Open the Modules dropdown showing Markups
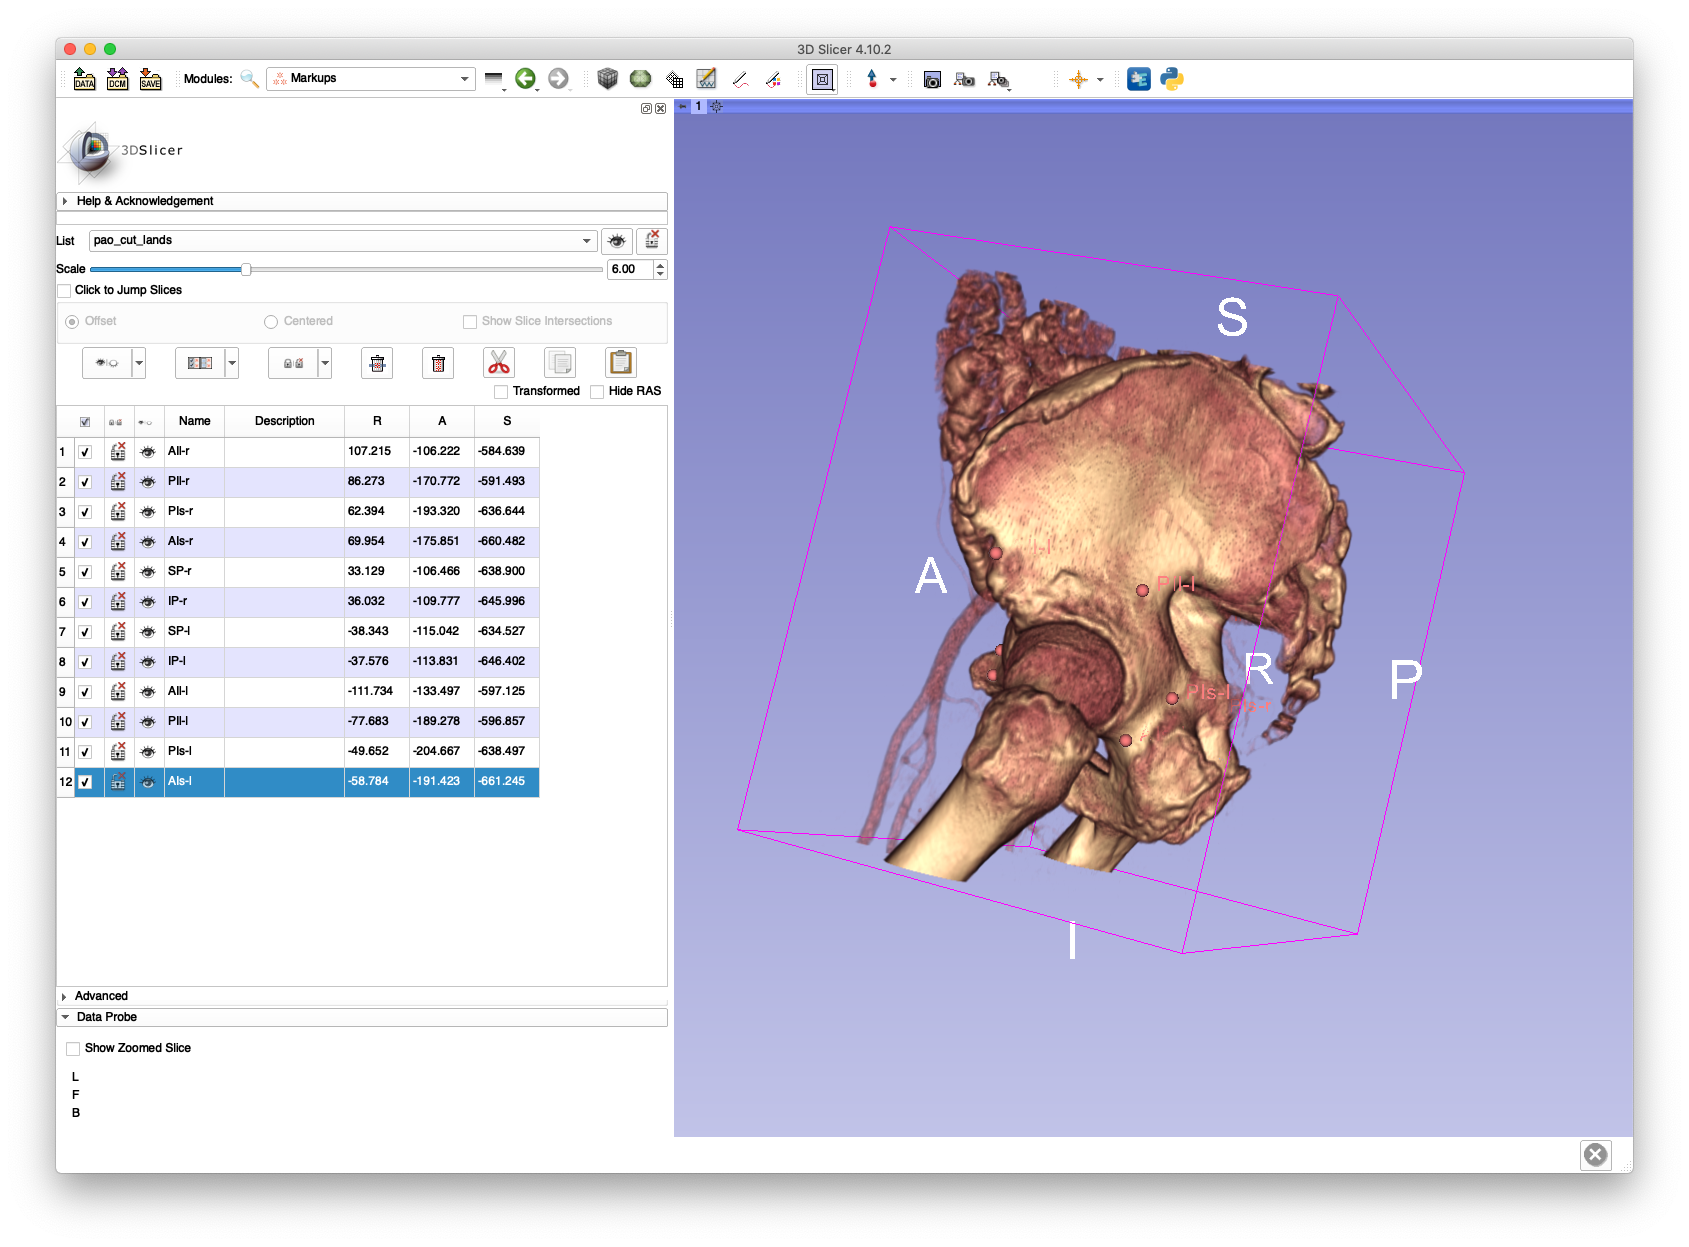Image resolution: width=1689 pixels, height=1247 pixels. pyautogui.click(x=370, y=78)
